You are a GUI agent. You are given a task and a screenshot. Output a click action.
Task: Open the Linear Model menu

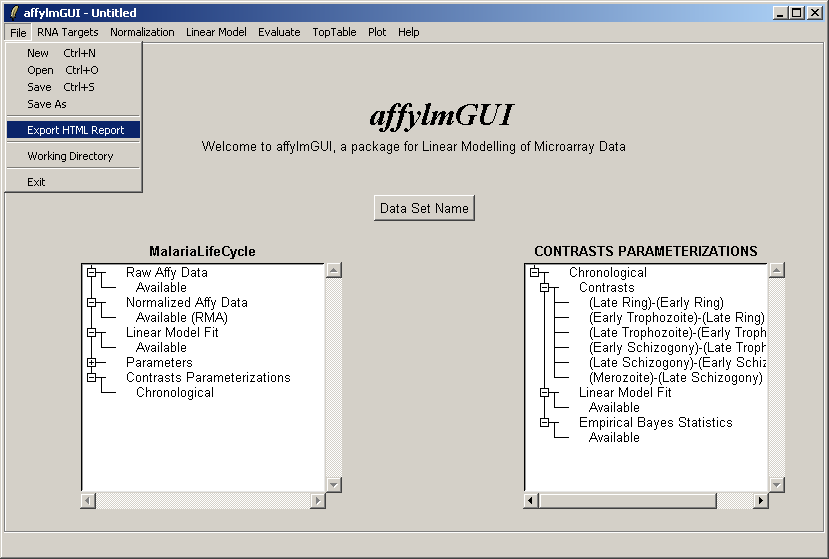click(x=216, y=32)
